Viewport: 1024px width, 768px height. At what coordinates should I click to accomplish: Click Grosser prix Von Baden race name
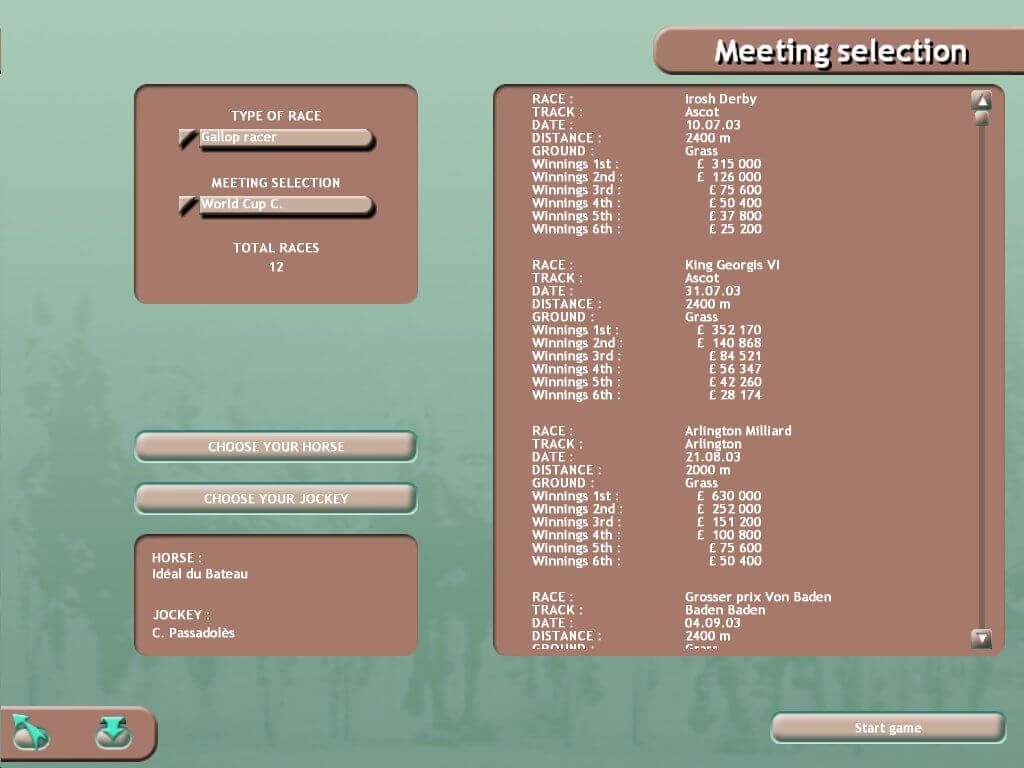pyautogui.click(x=758, y=597)
